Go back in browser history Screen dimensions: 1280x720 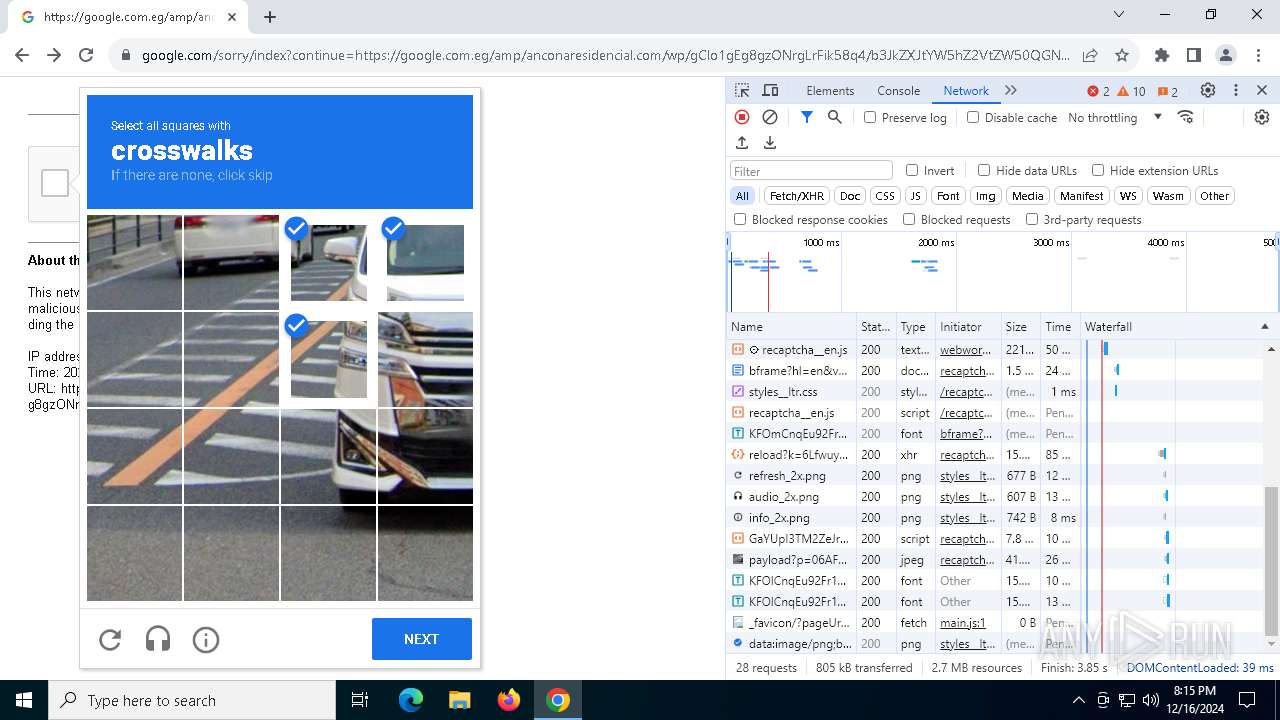(22, 55)
